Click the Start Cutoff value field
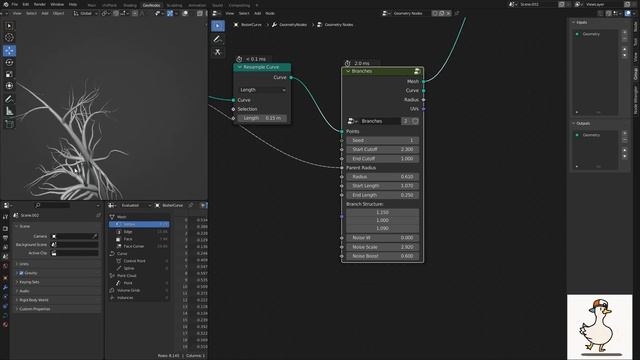The height and width of the screenshot is (360, 640). (x=382, y=149)
